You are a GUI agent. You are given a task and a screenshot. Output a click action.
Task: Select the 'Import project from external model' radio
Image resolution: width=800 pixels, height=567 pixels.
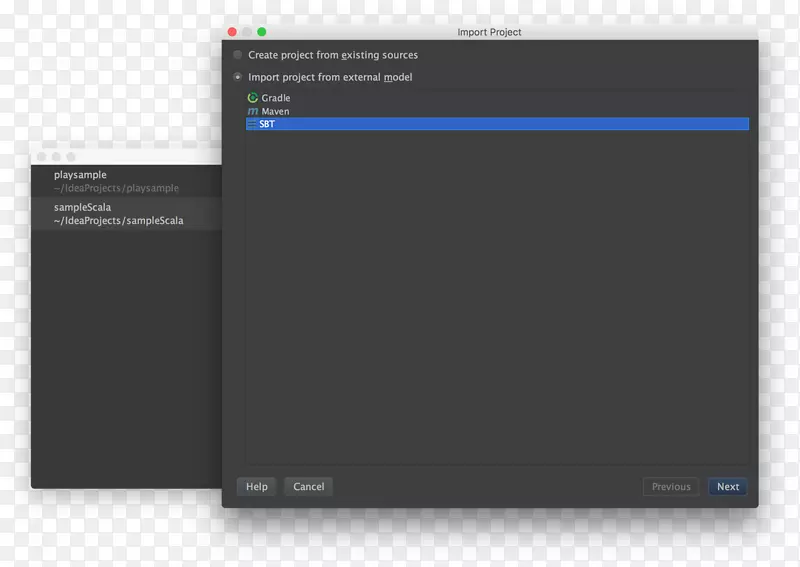click(x=238, y=77)
